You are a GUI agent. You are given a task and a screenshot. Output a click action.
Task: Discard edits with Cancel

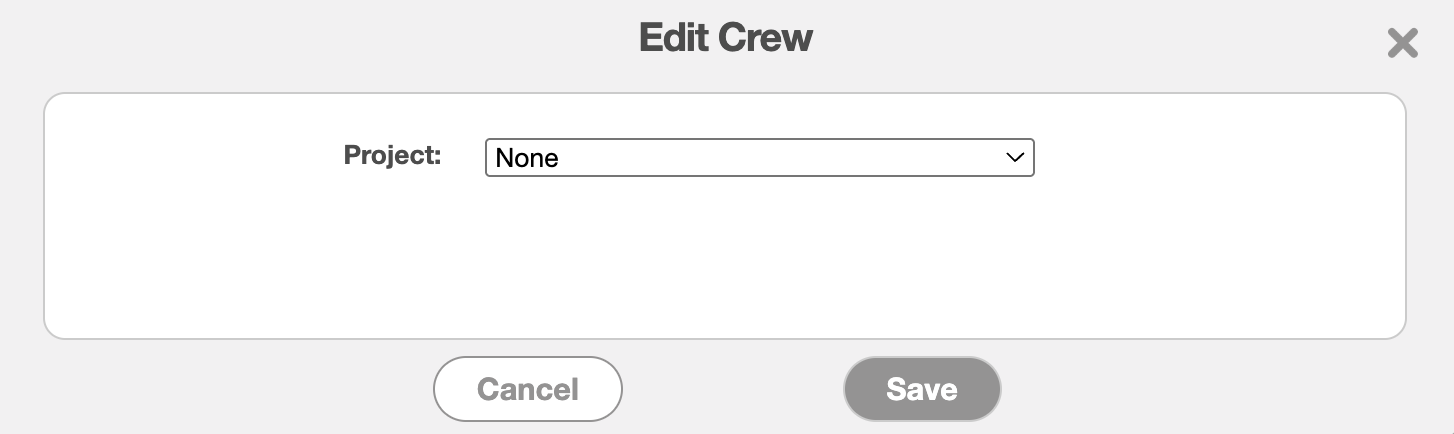[x=528, y=389]
